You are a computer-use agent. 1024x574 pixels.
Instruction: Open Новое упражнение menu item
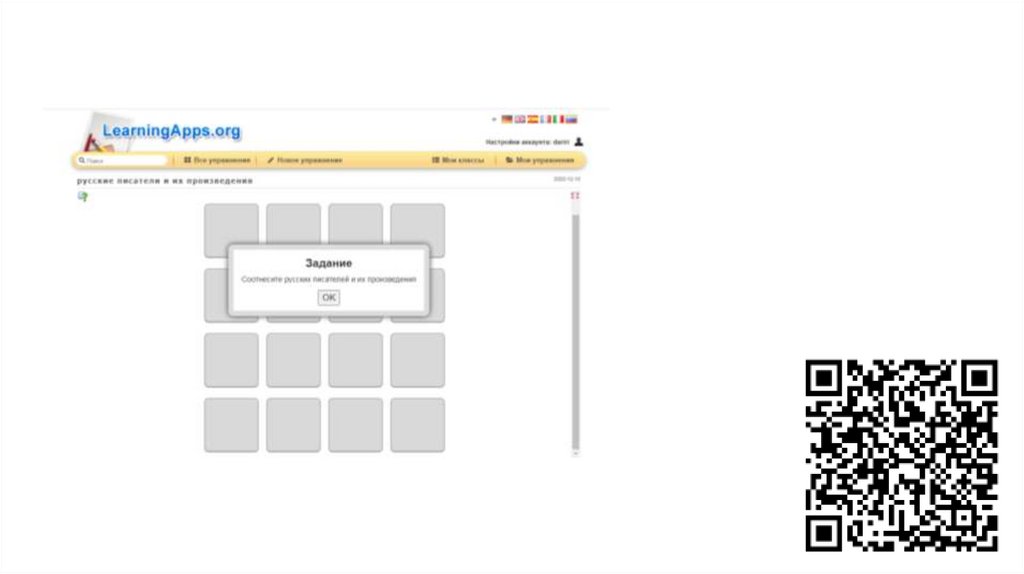tap(304, 160)
